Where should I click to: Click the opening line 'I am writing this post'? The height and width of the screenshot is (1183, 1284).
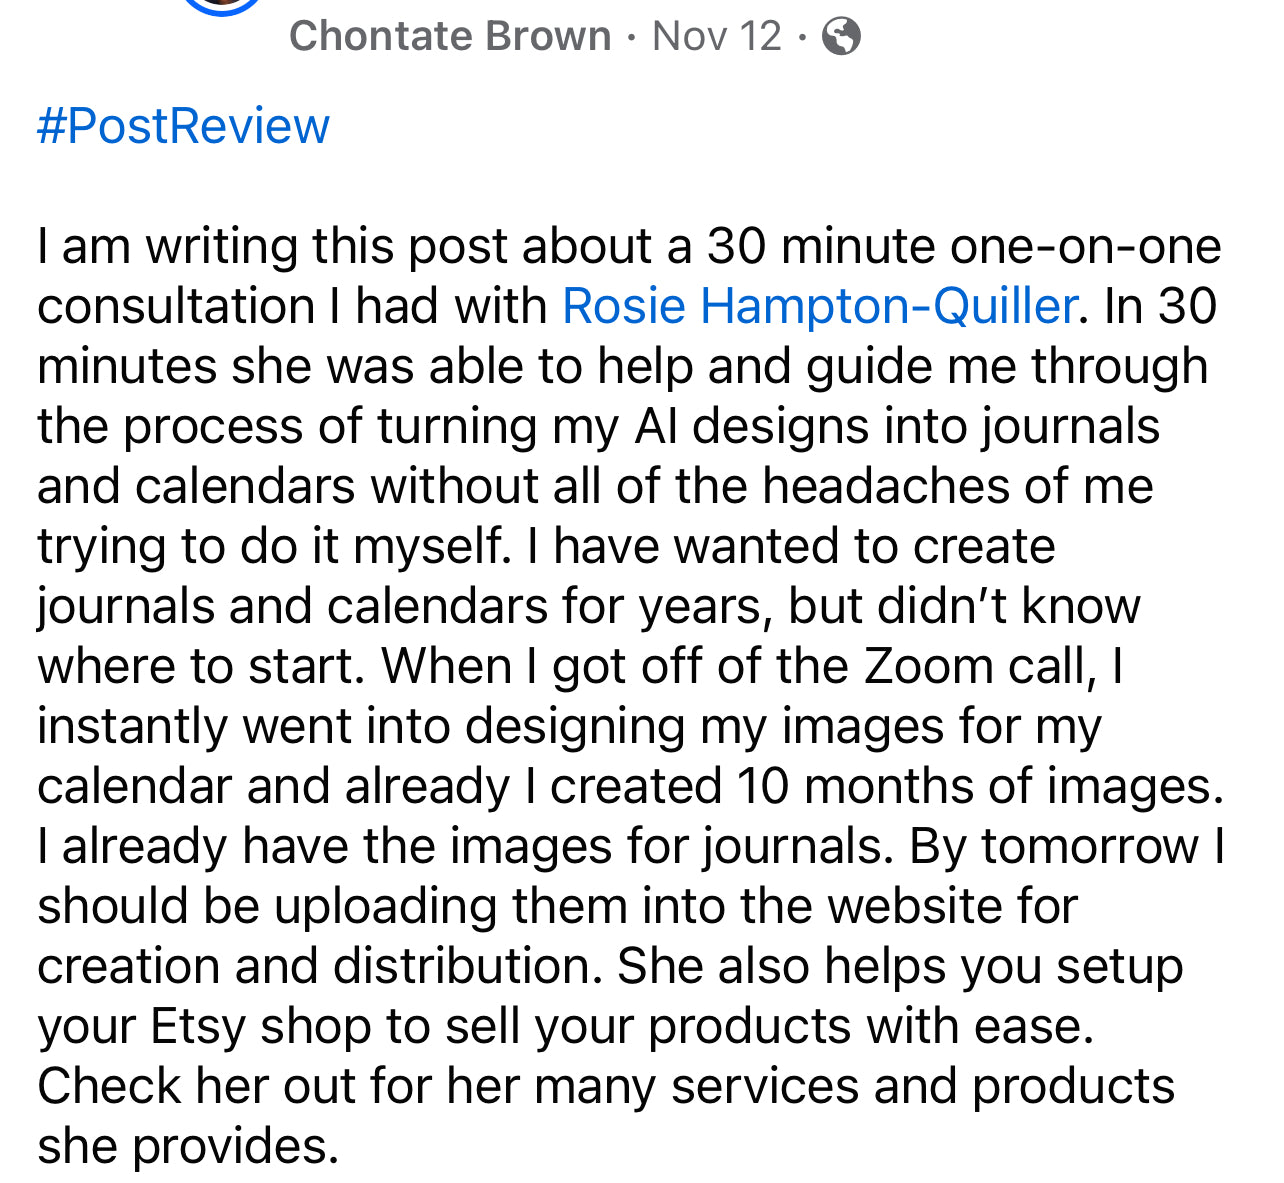coord(268,247)
